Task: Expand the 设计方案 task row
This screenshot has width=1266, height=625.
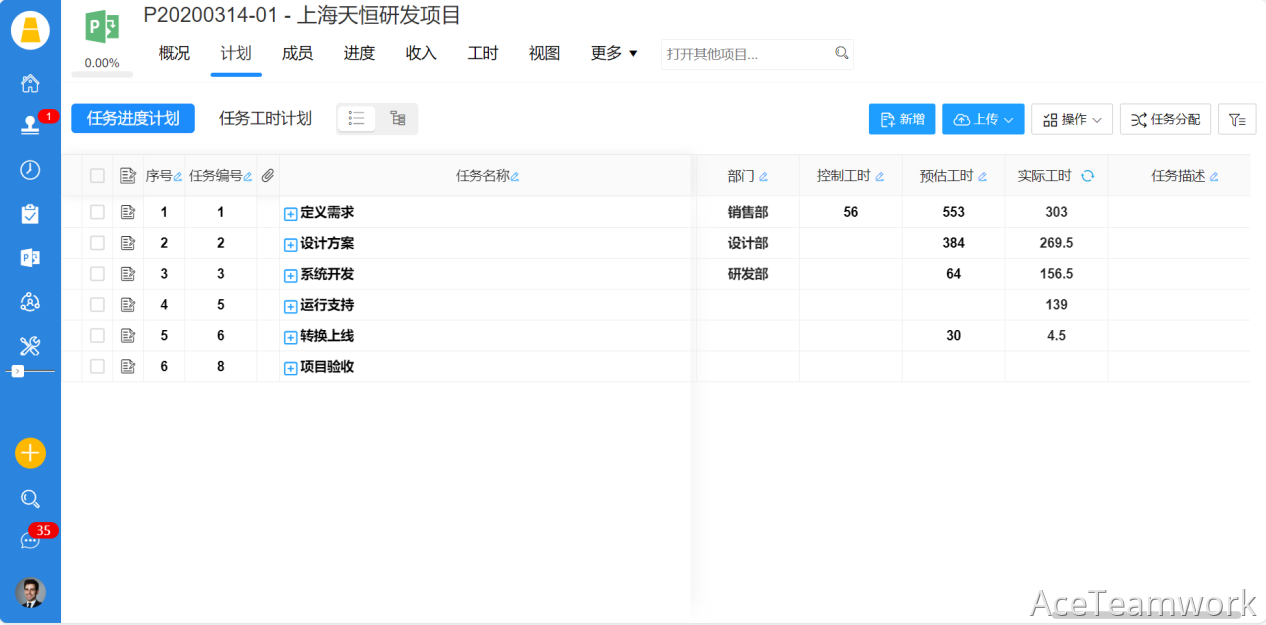Action: tap(290, 244)
